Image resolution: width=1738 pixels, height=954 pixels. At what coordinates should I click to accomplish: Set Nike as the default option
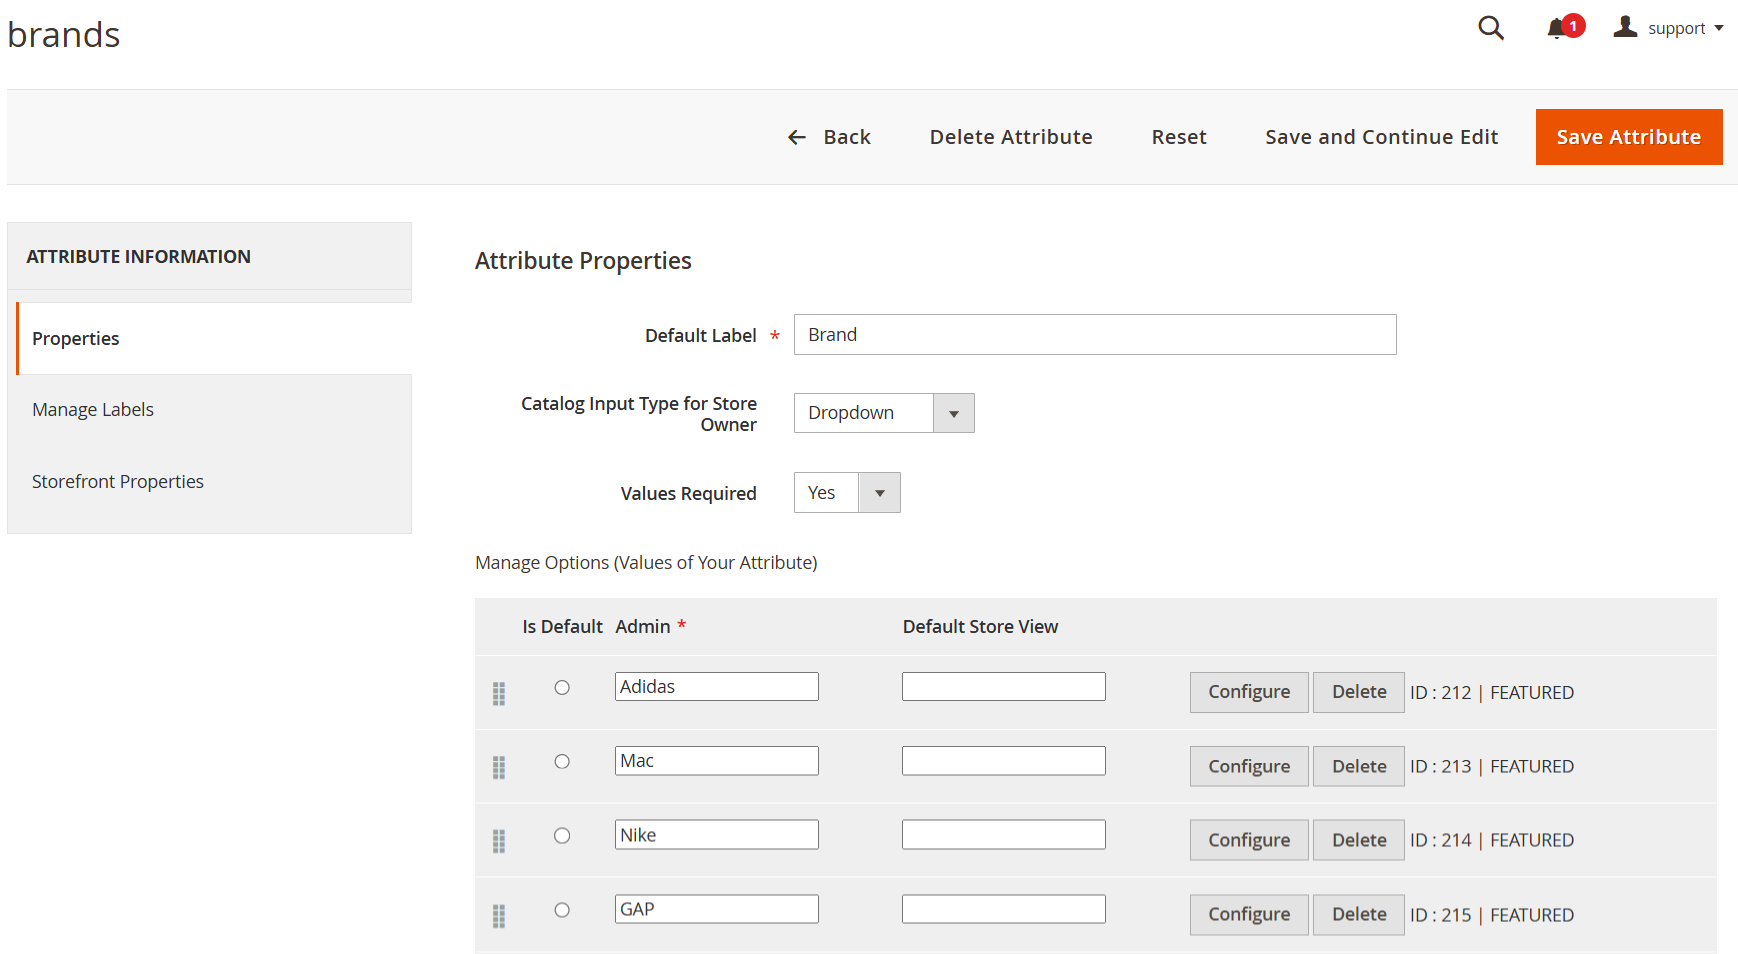tap(562, 835)
